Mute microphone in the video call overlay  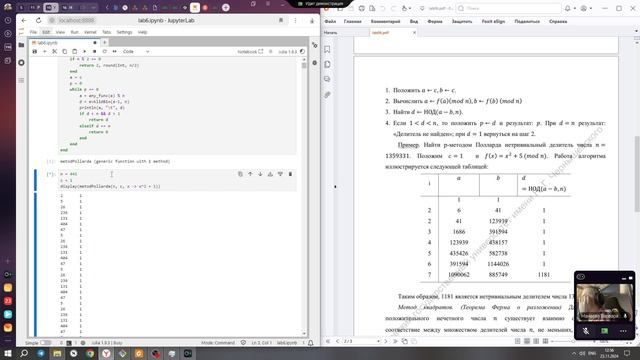586,331
